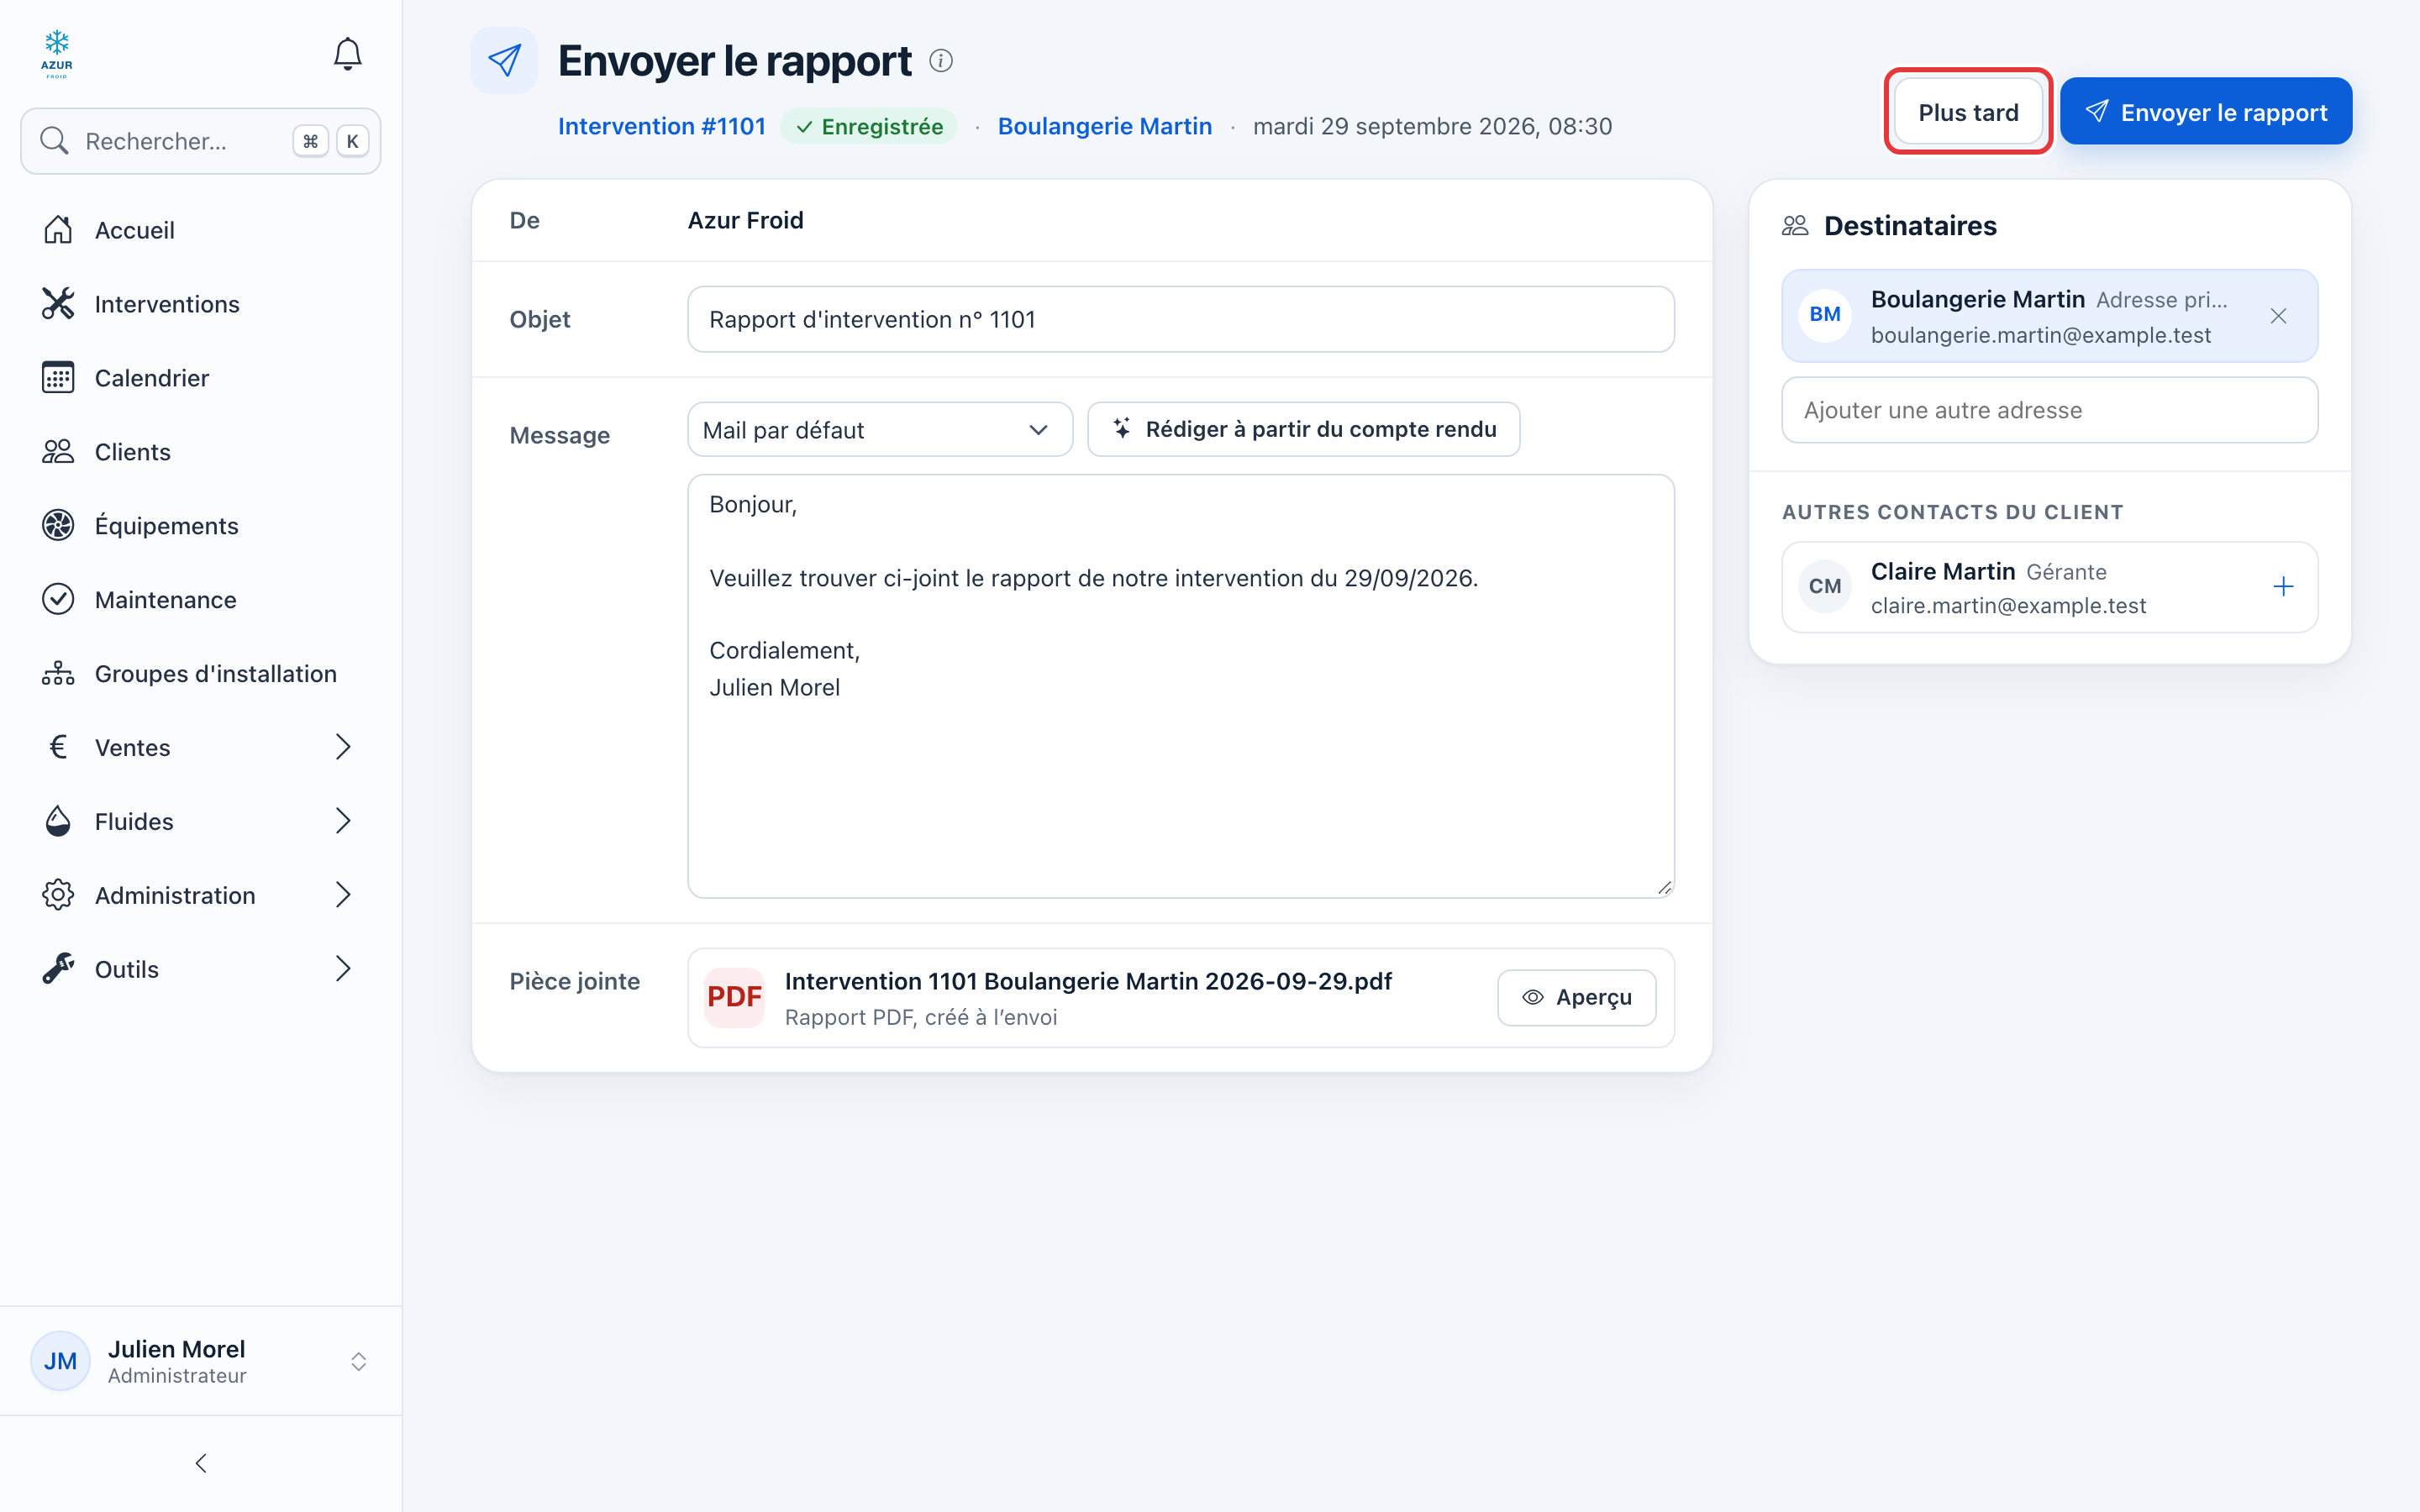
Task: Click the Objet subject field
Action: click(x=1181, y=320)
